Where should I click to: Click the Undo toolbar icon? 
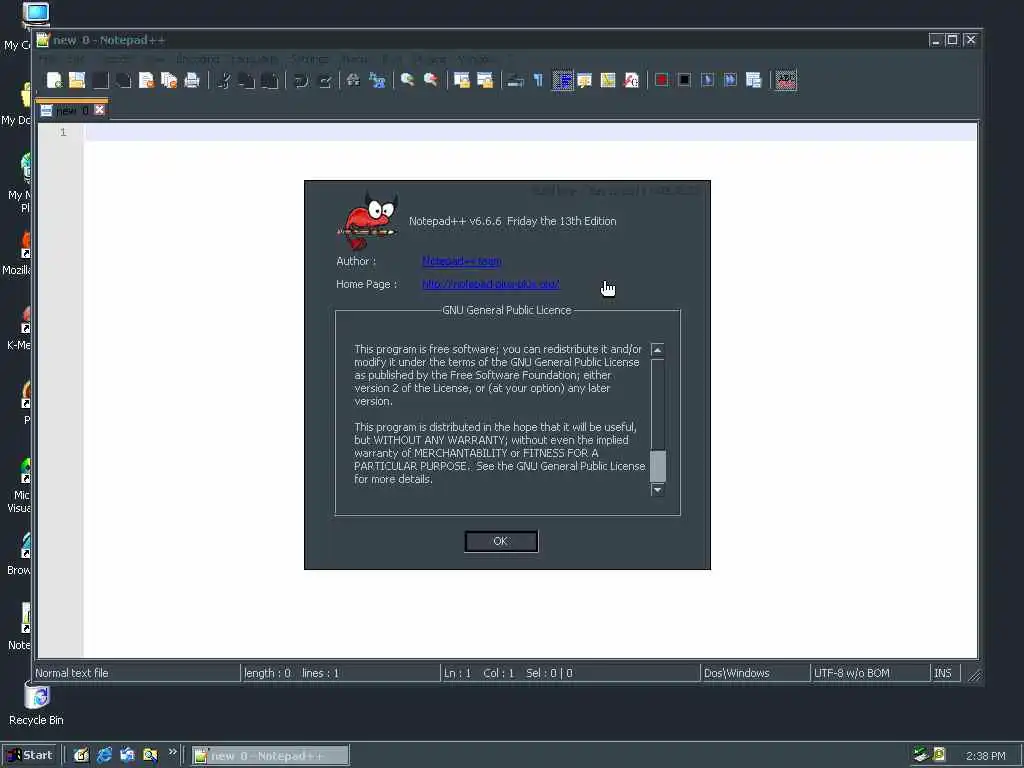coord(300,80)
